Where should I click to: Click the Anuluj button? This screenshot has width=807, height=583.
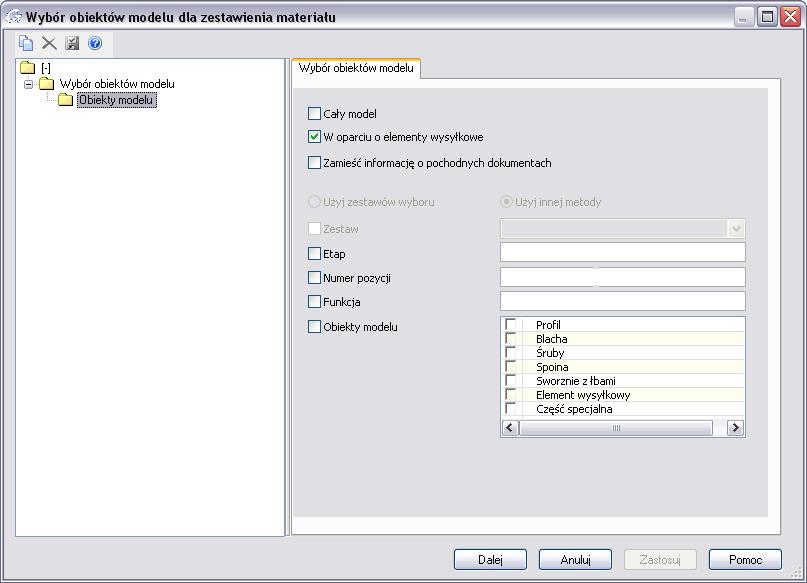575,559
